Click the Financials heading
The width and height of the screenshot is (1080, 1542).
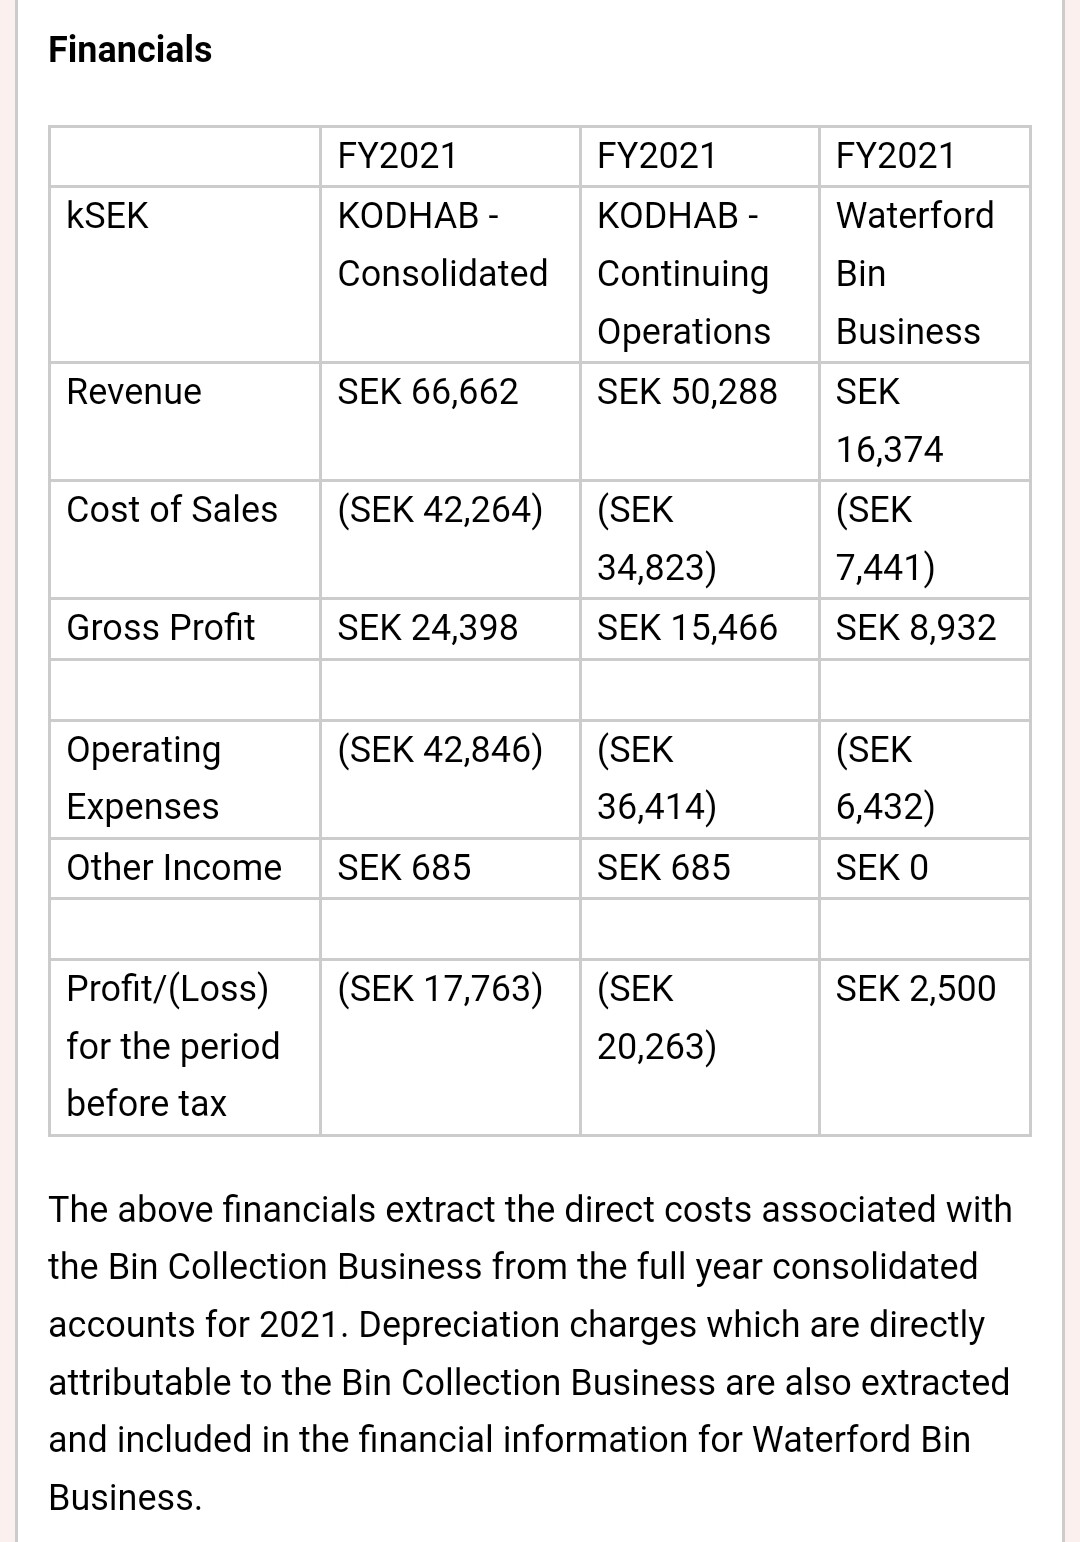130,49
